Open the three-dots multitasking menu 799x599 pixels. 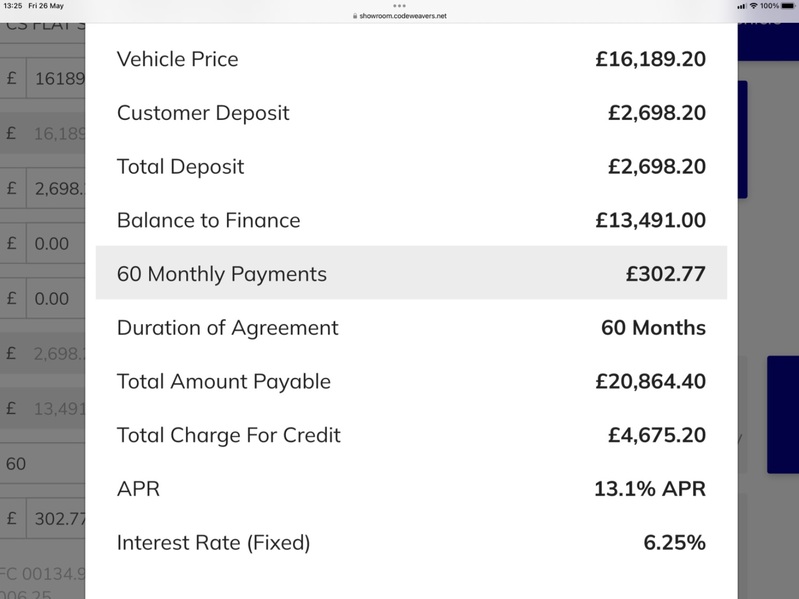coord(400,6)
